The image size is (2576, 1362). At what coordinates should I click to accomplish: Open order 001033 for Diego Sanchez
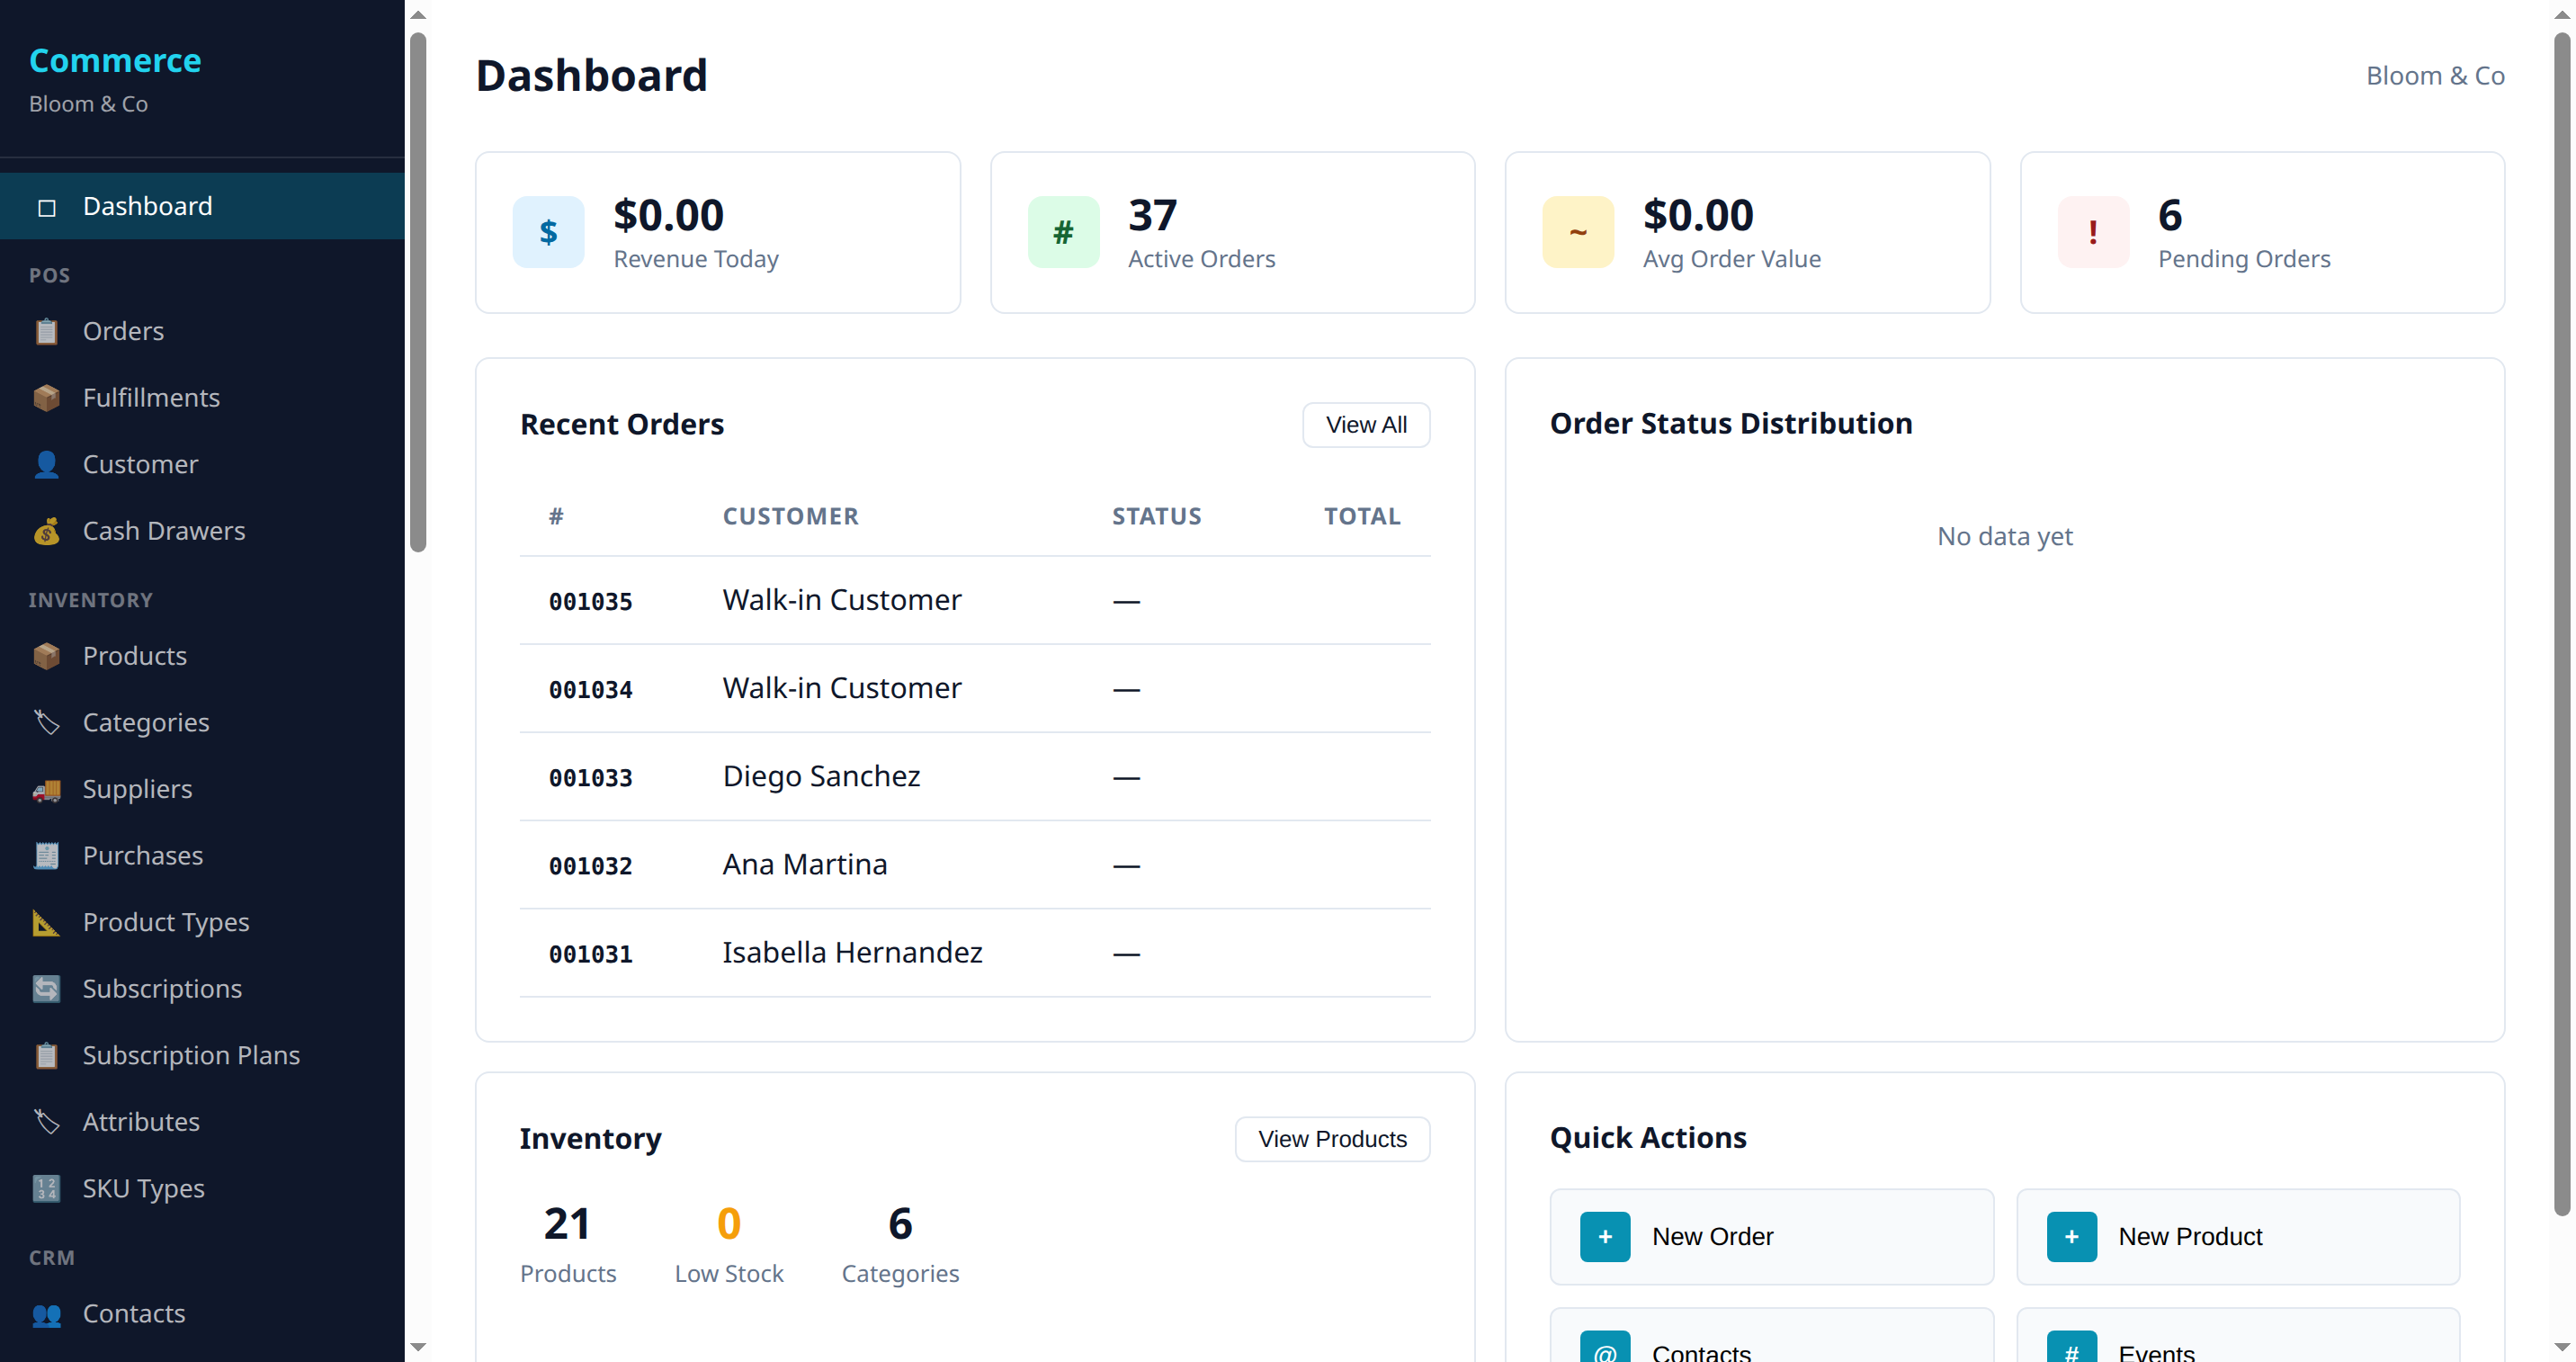820,776
